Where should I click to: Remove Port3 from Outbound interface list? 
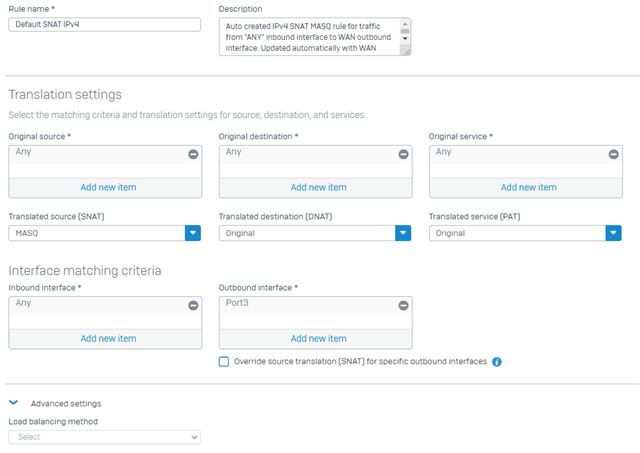coord(403,305)
